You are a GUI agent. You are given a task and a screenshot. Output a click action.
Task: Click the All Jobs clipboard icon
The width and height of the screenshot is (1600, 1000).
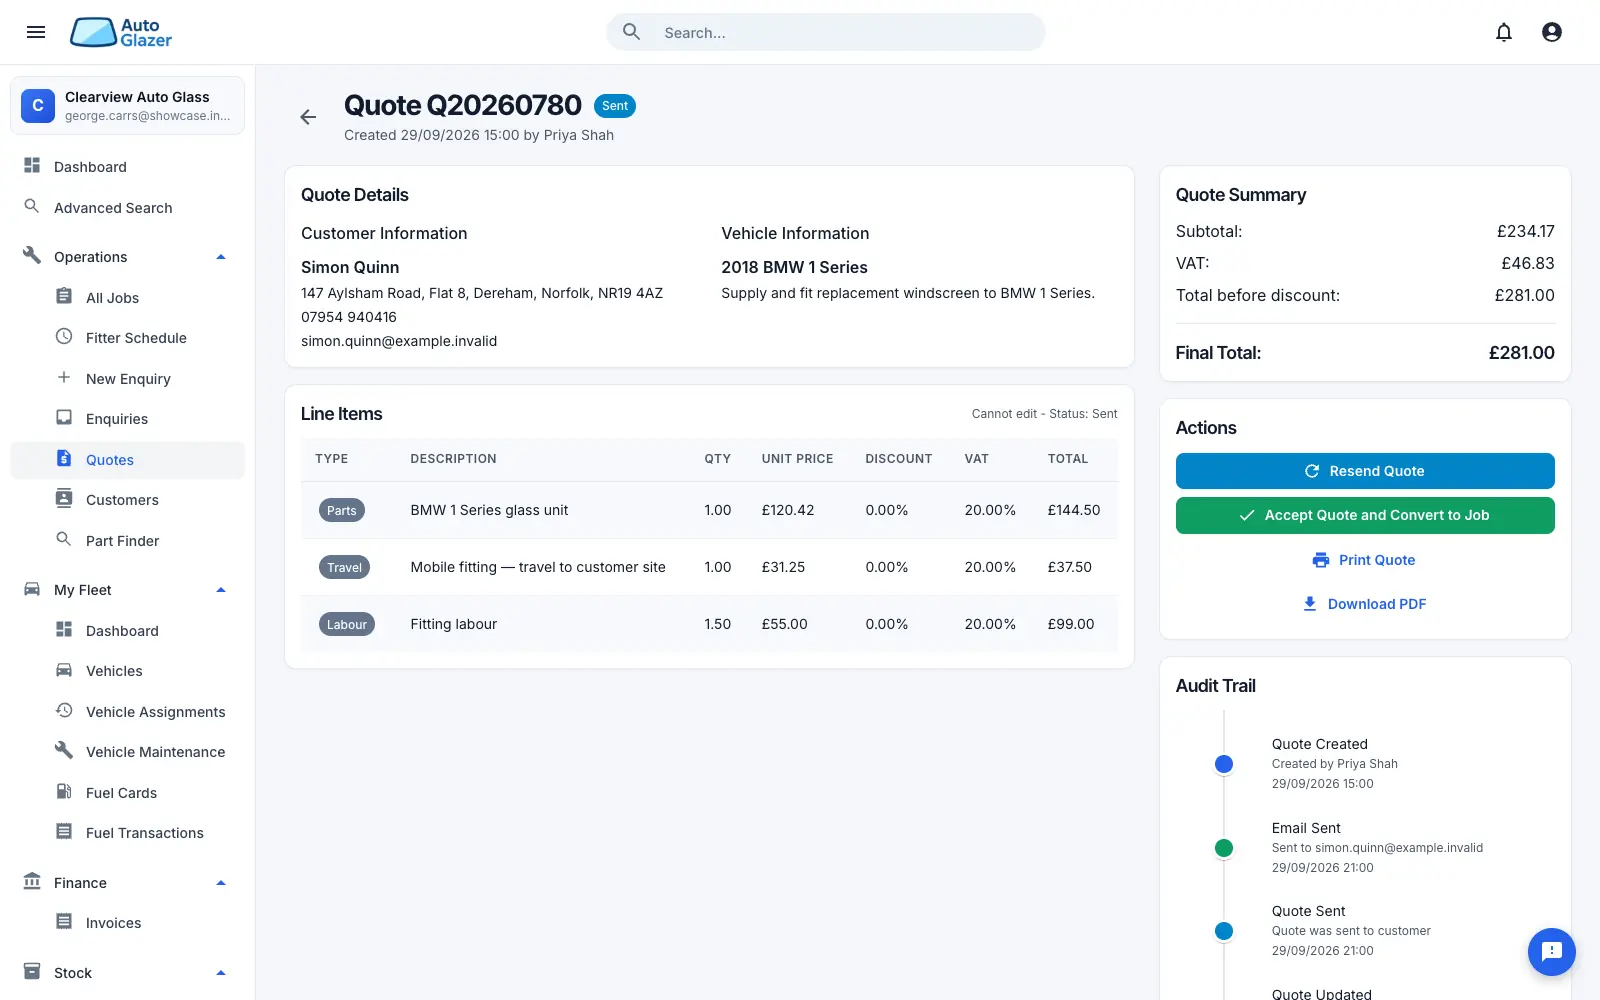coord(64,296)
